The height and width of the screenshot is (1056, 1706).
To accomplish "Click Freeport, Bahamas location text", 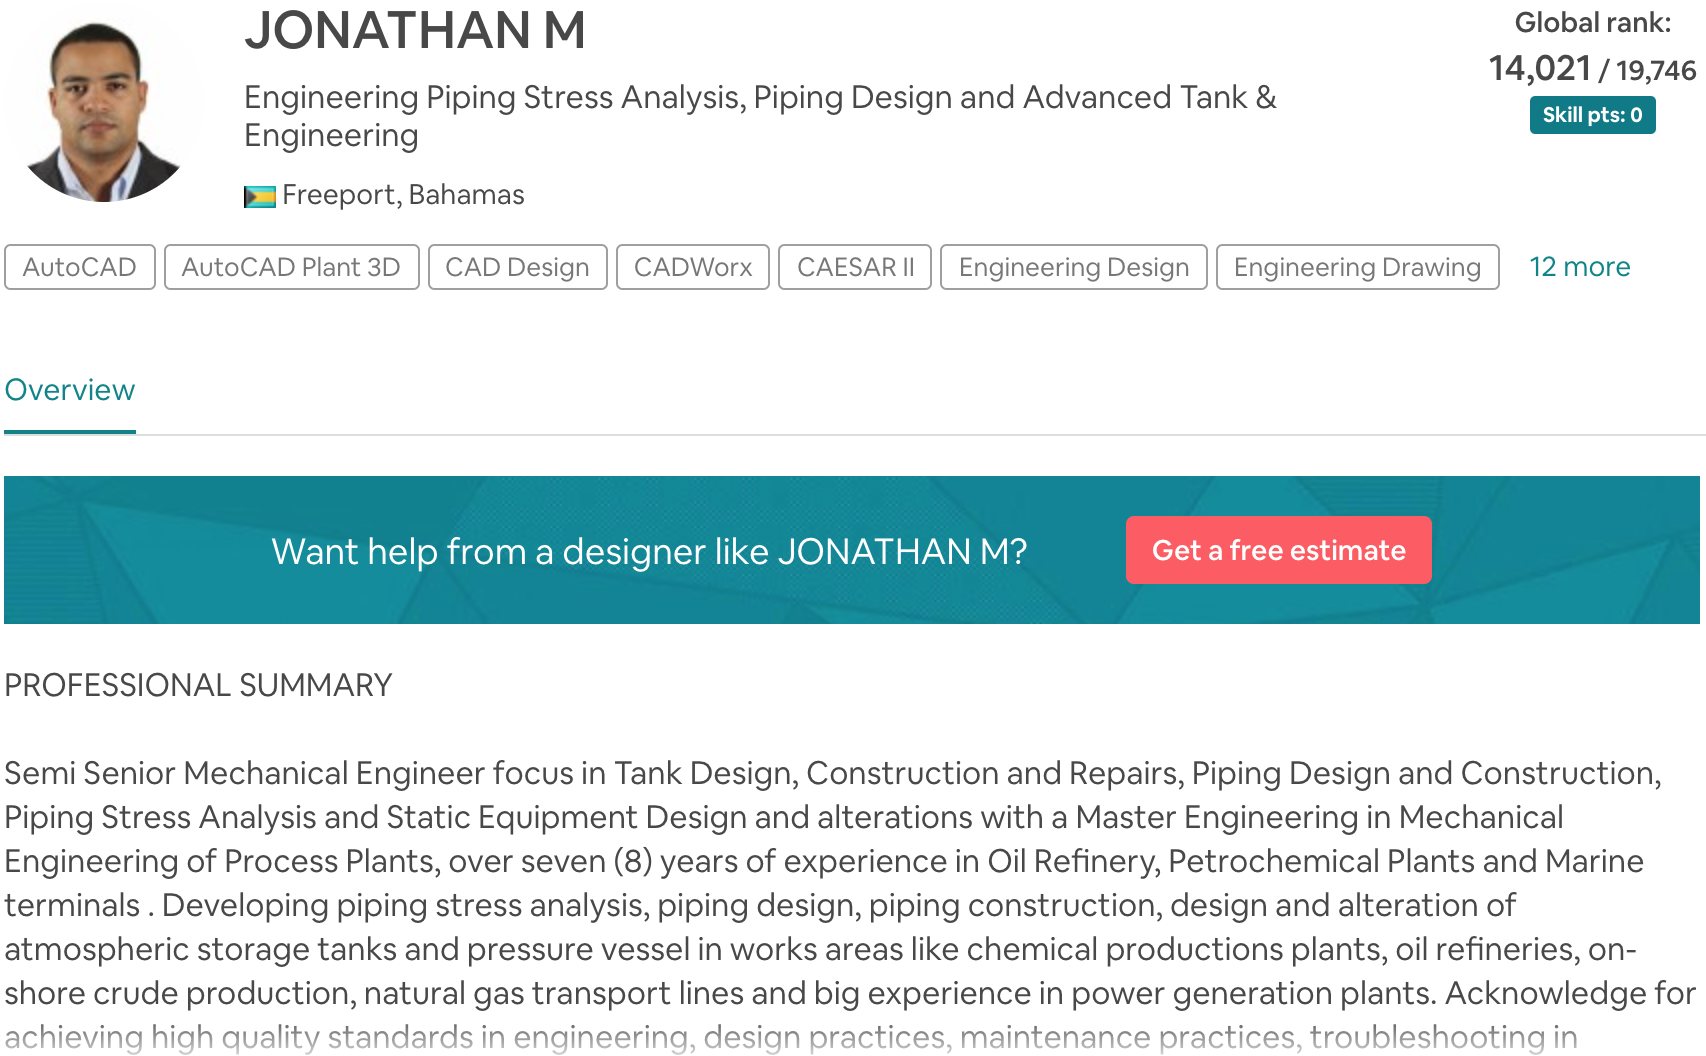I will (x=402, y=194).
